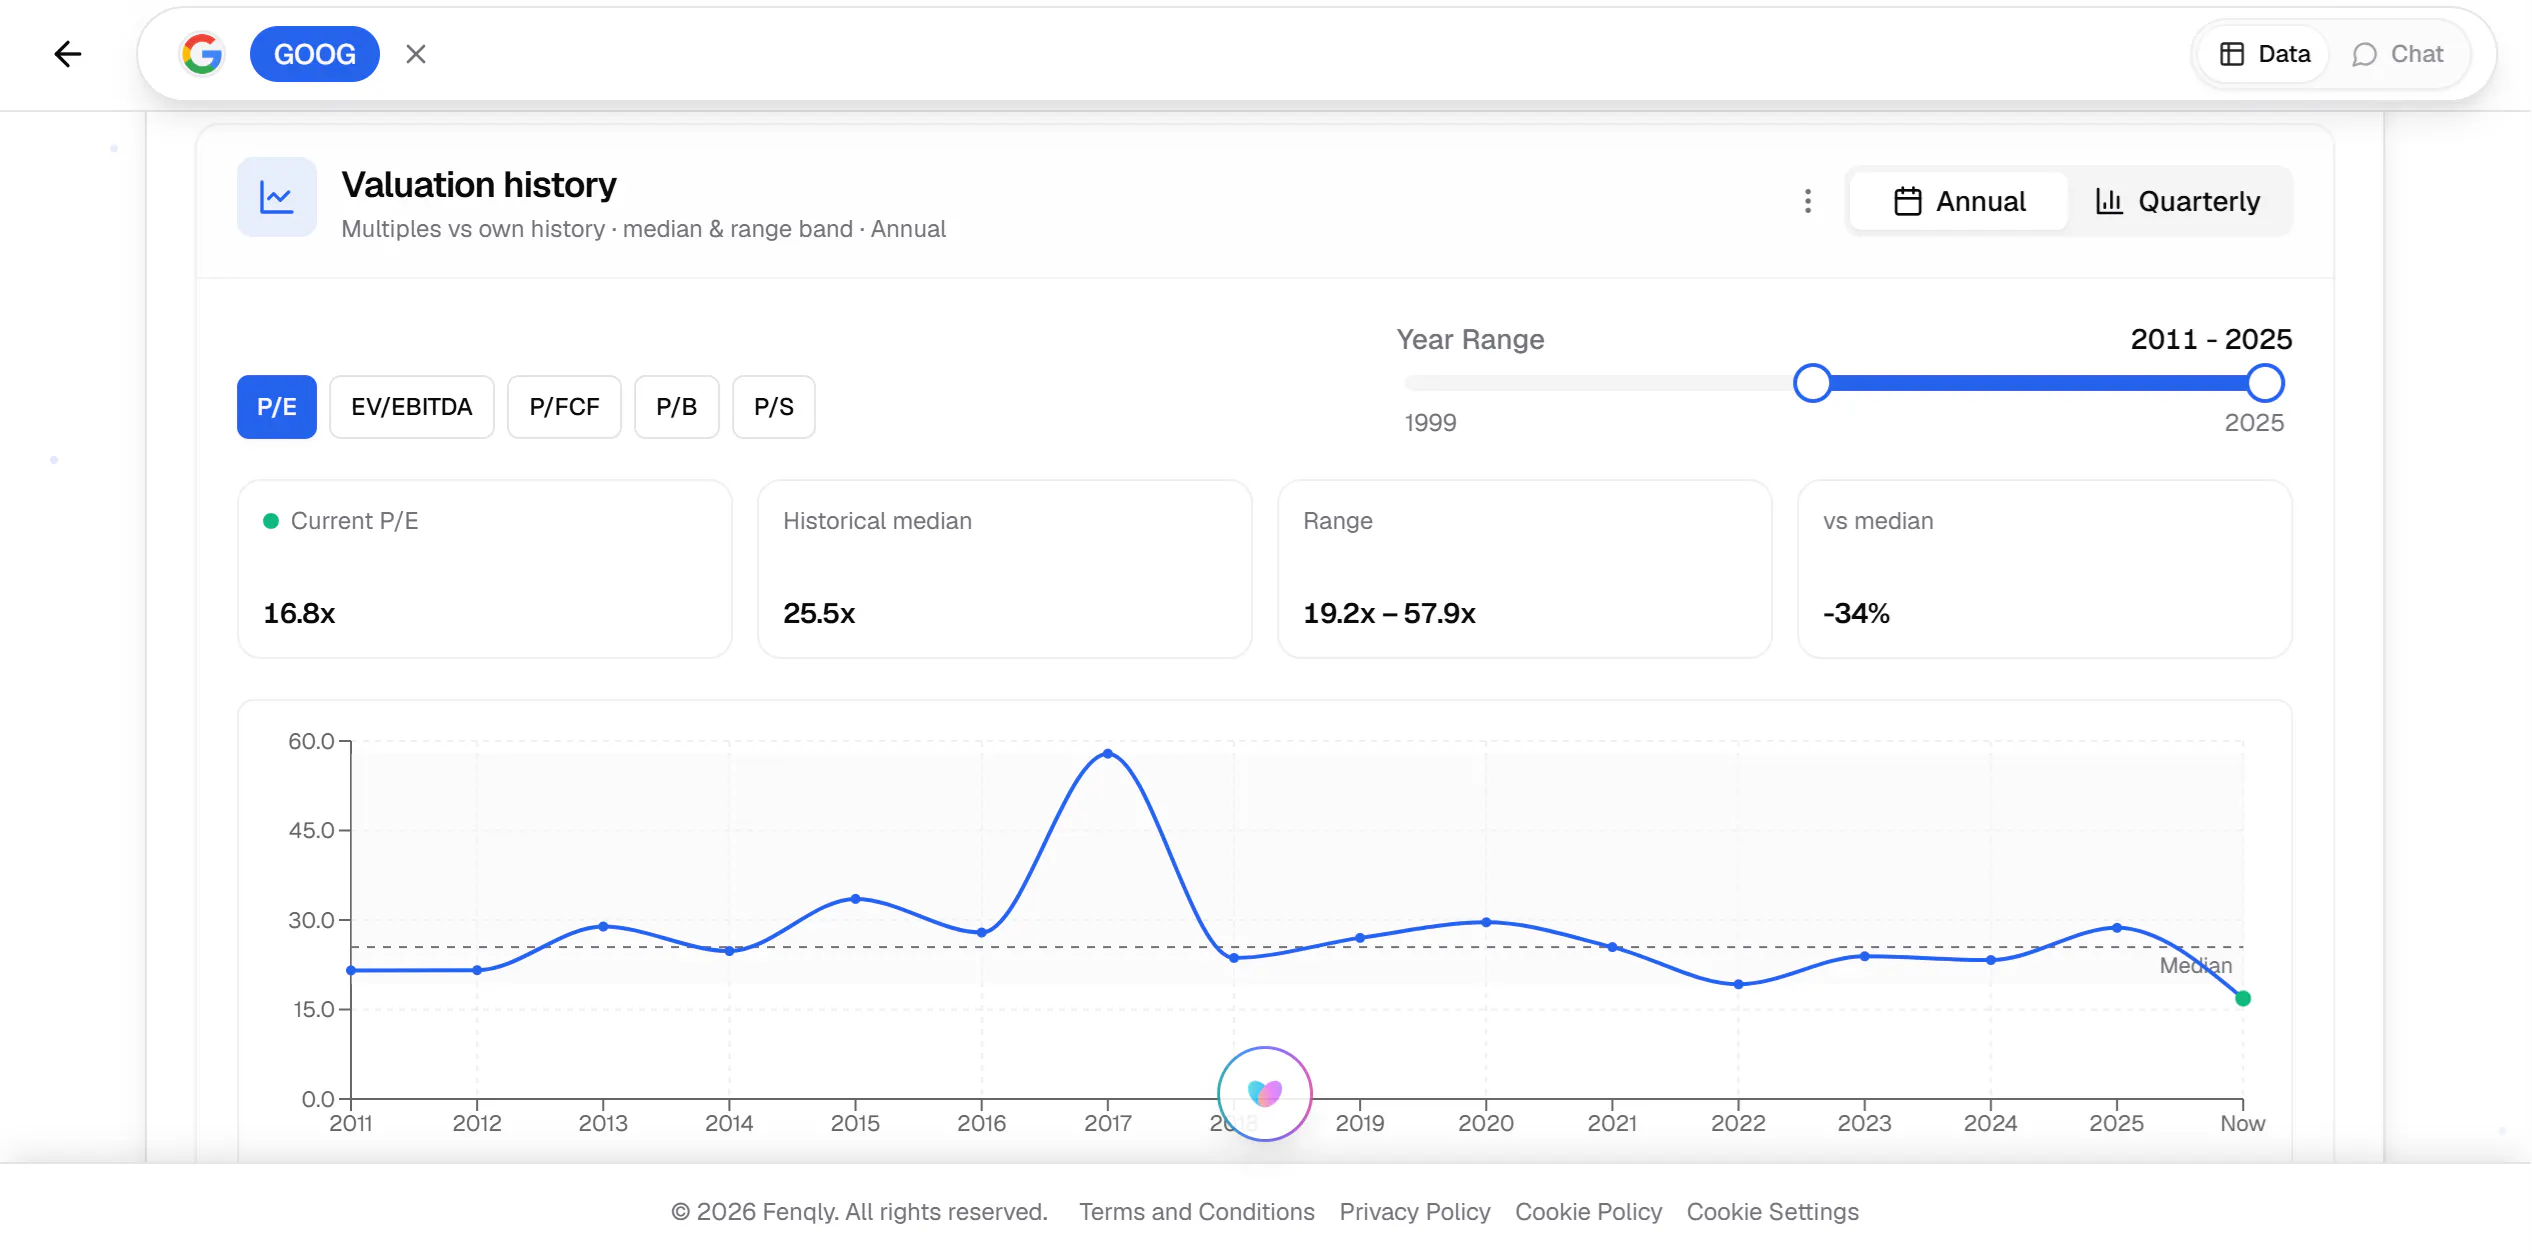2532x1256 pixels.
Task: Open Terms and Conditions link
Action: point(1197,1212)
